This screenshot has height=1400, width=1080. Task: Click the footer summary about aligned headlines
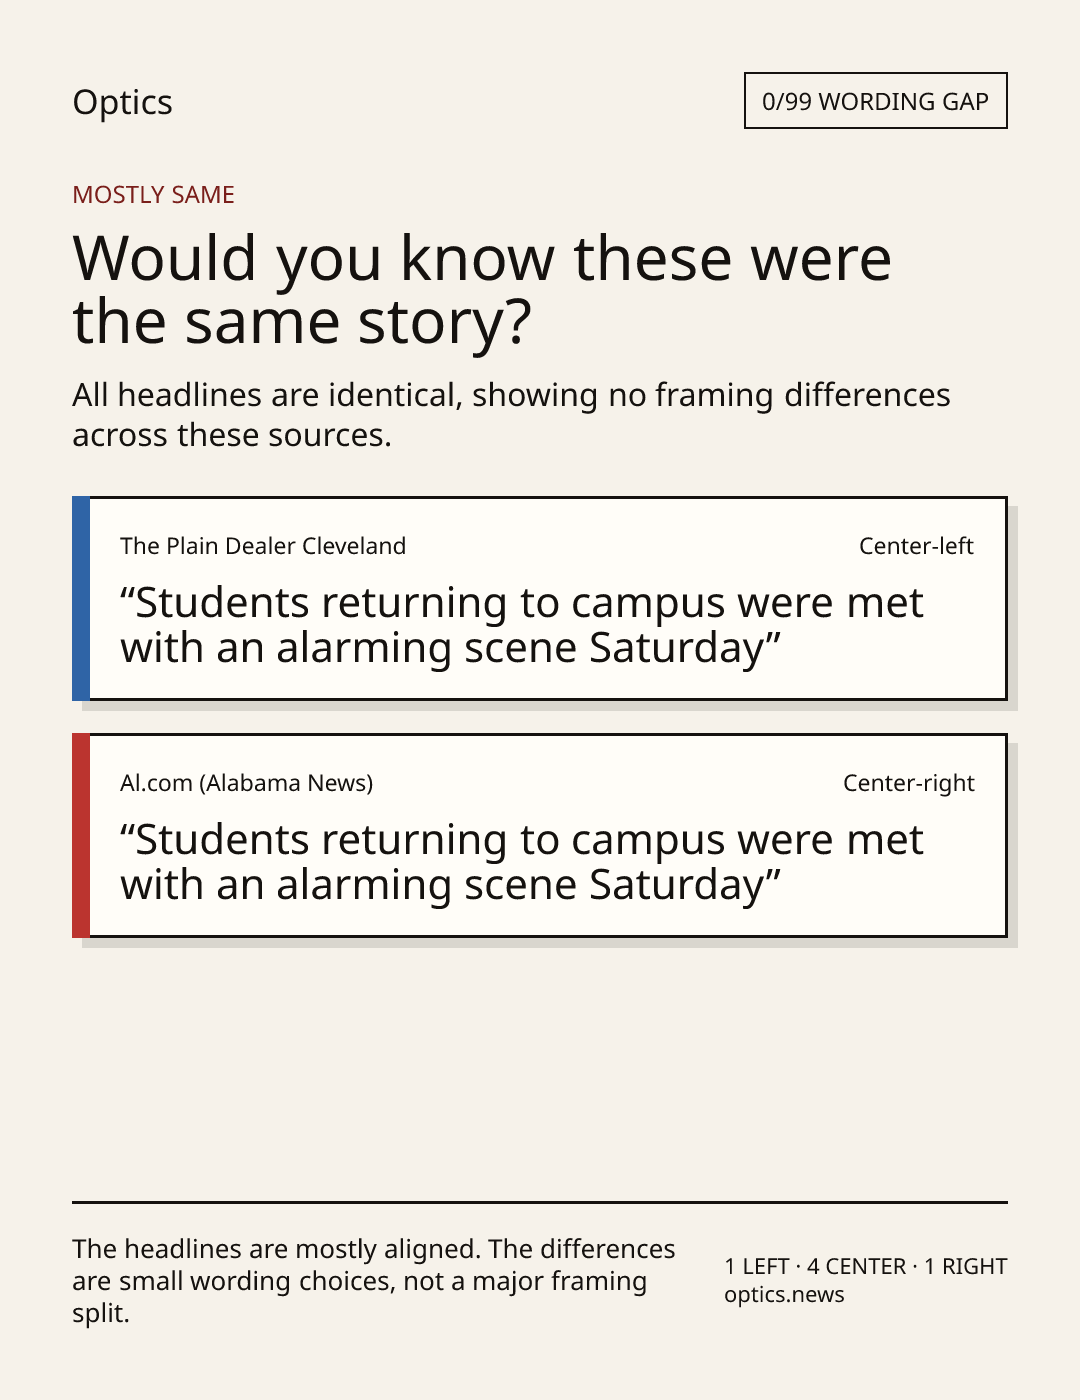(374, 1281)
